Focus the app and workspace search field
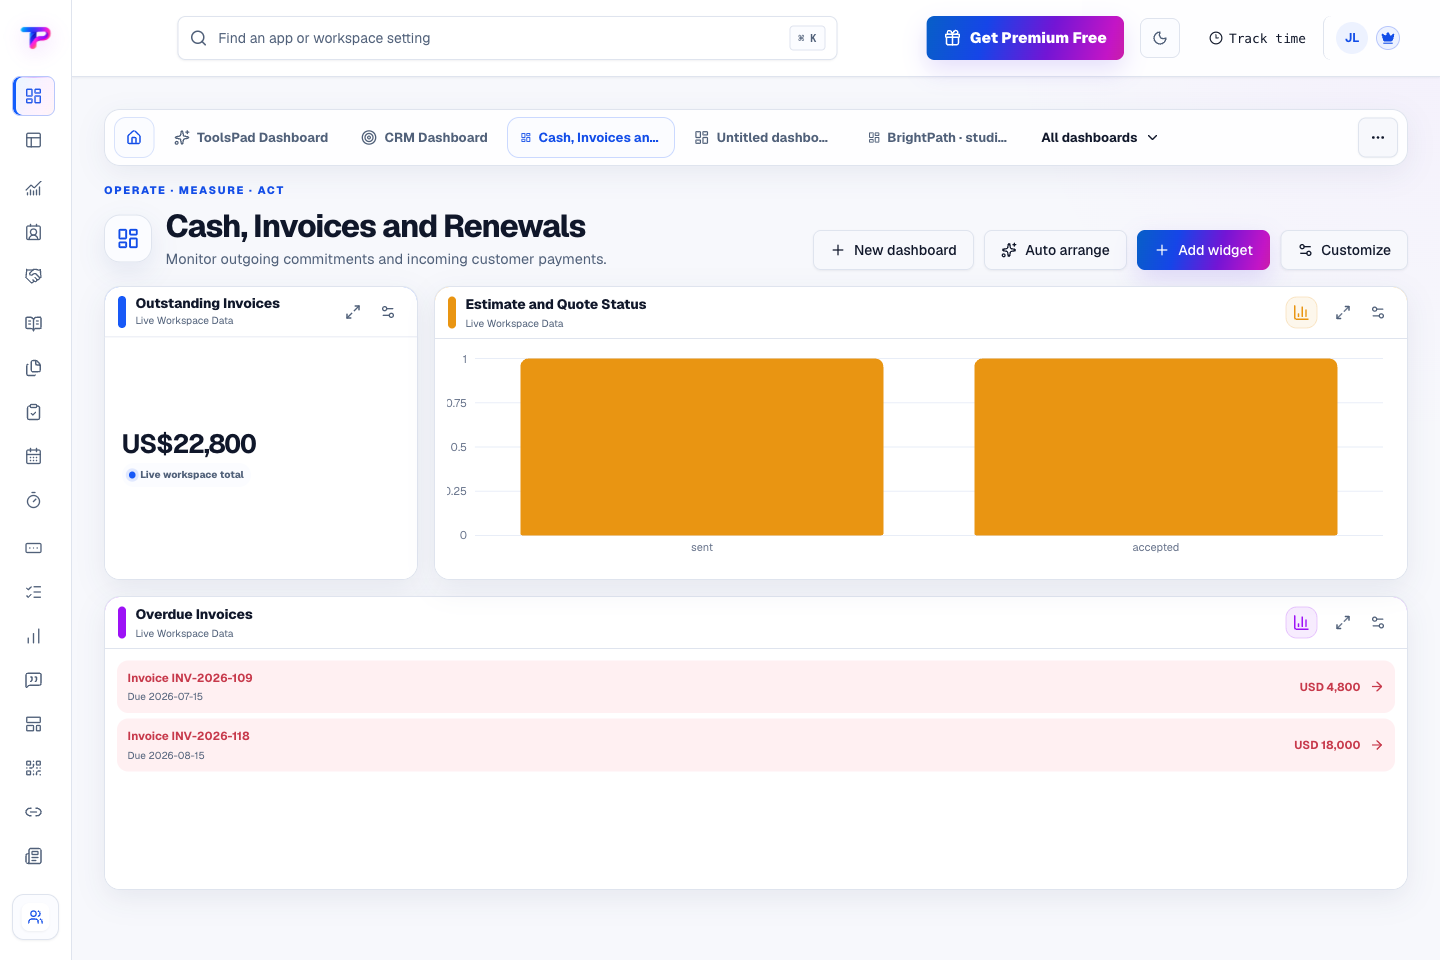 507,38
